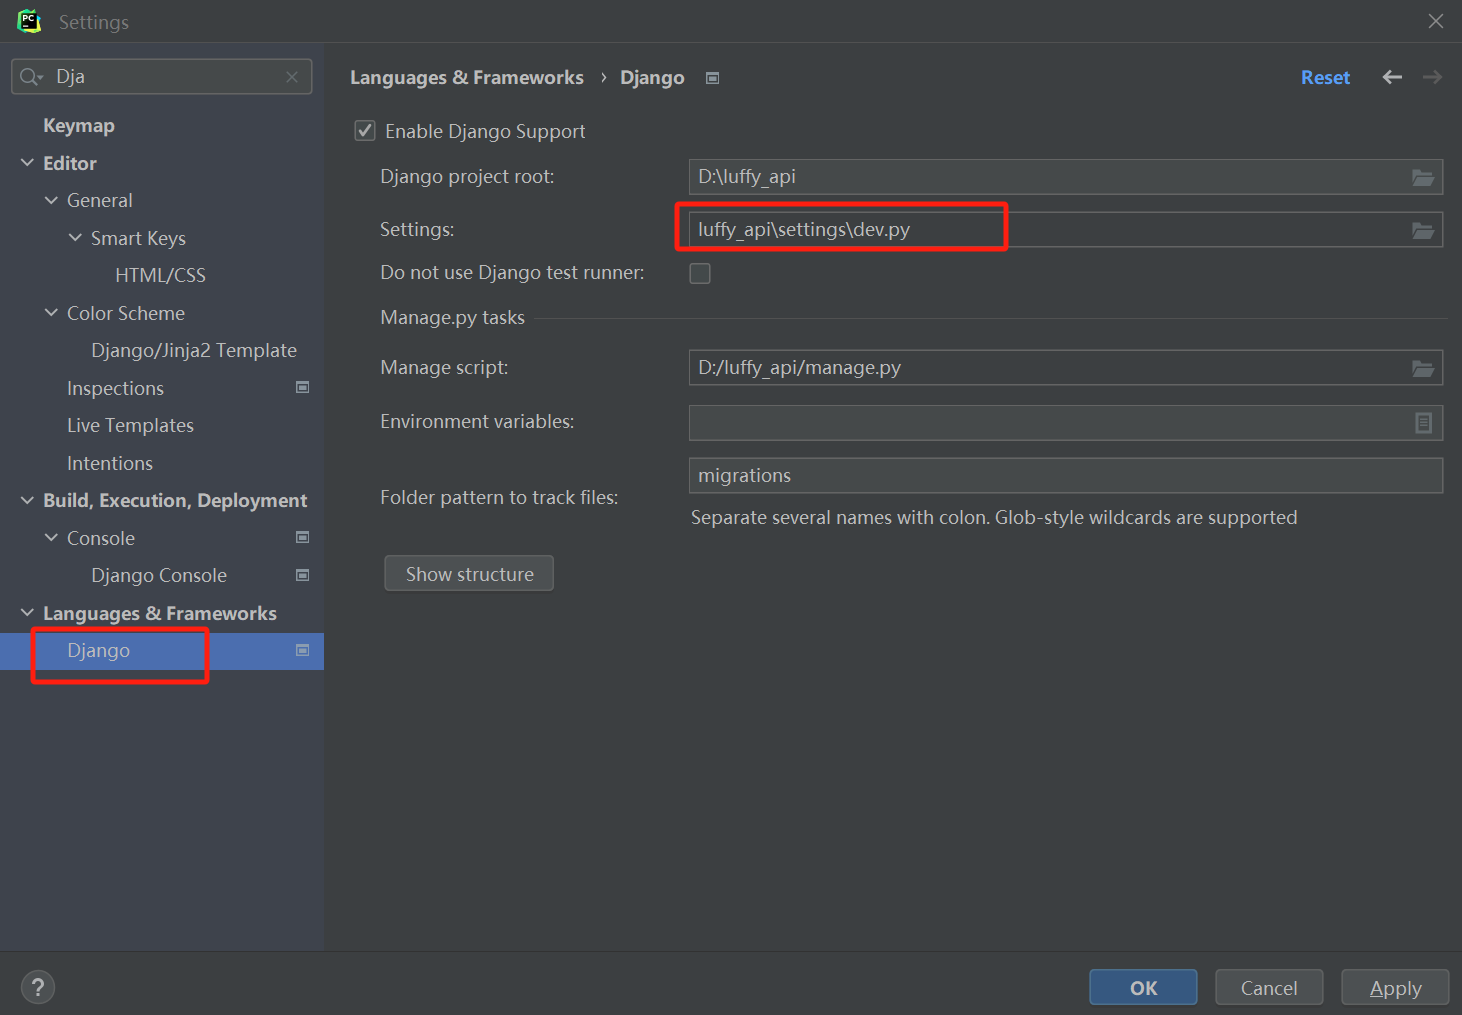This screenshot has height=1015, width=1462.
Task: Collapse the Console tree node
Action: click(x=51, y=538)
